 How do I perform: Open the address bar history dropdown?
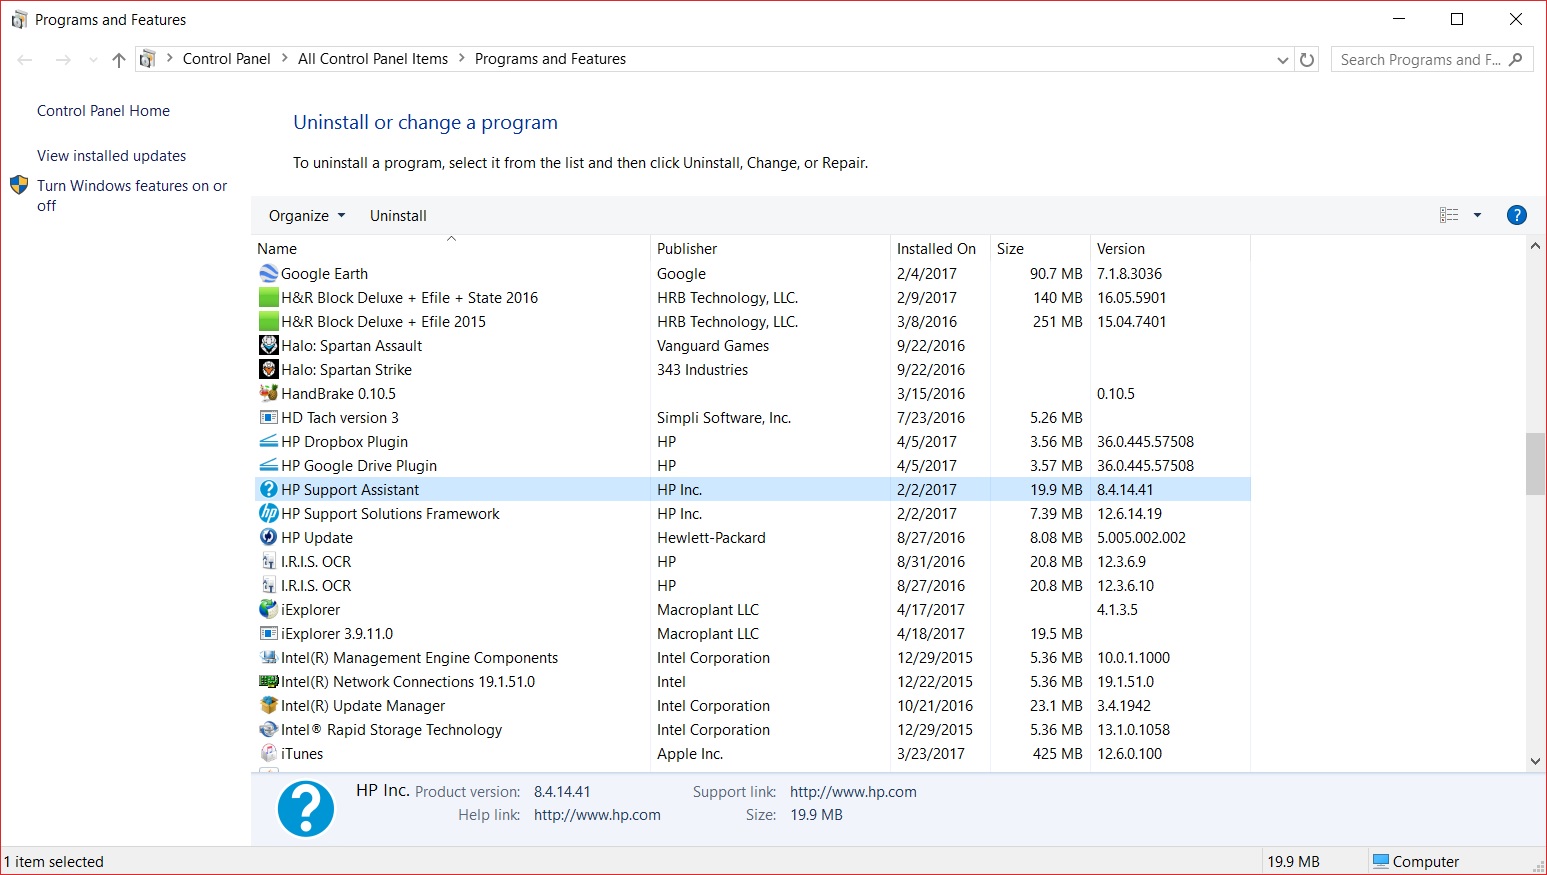1282,59
